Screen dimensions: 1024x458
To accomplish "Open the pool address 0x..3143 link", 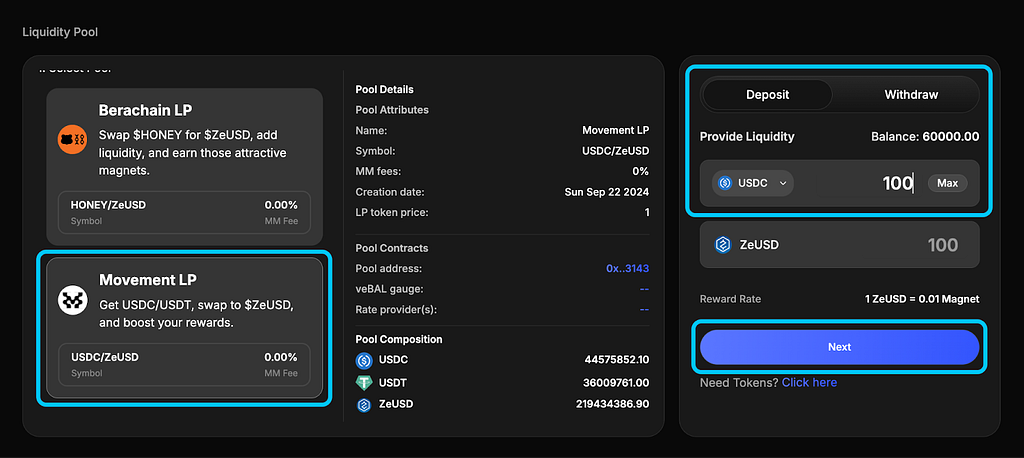I will point(628,269).
